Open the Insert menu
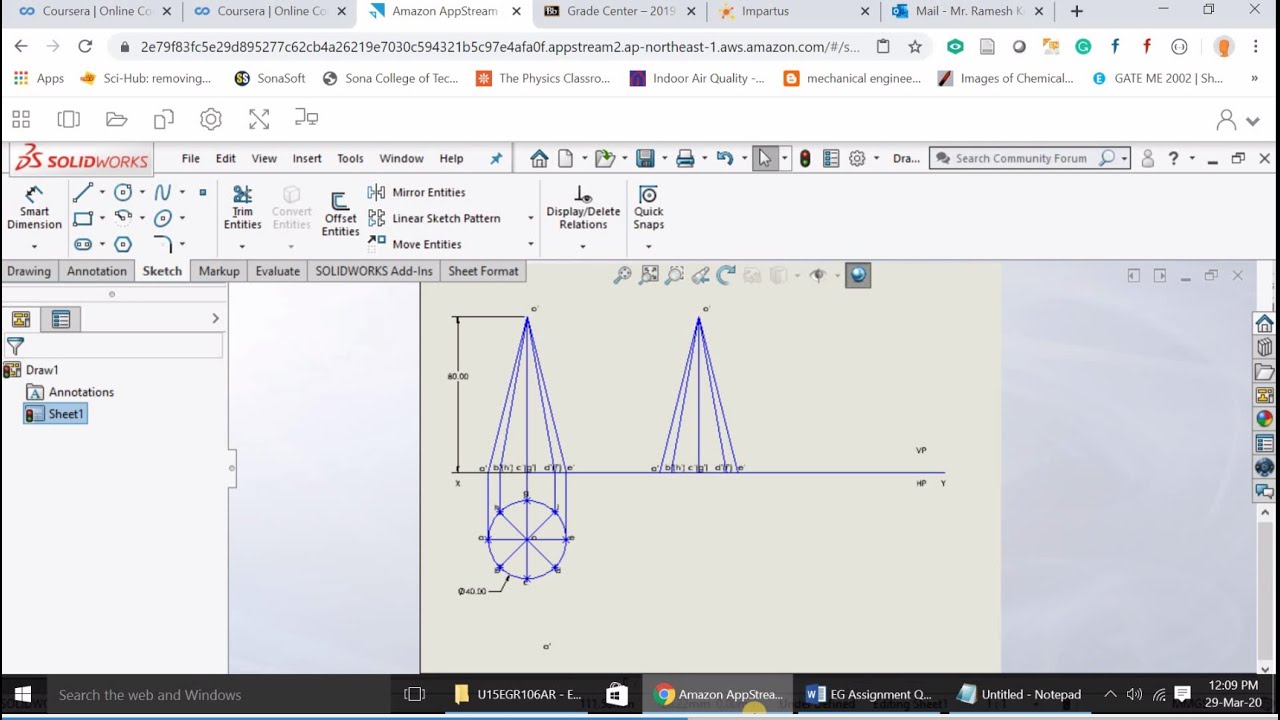Screen dimensions: 1280x720 [307, 158]
